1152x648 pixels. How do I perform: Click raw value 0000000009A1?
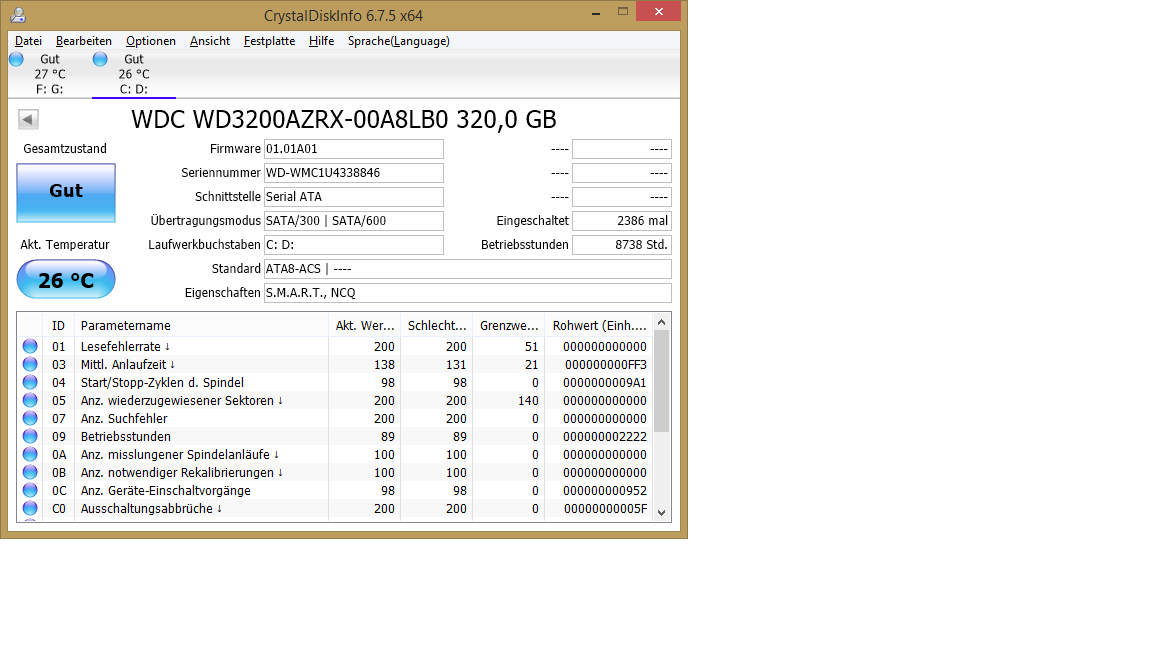[x=605, y=382]
